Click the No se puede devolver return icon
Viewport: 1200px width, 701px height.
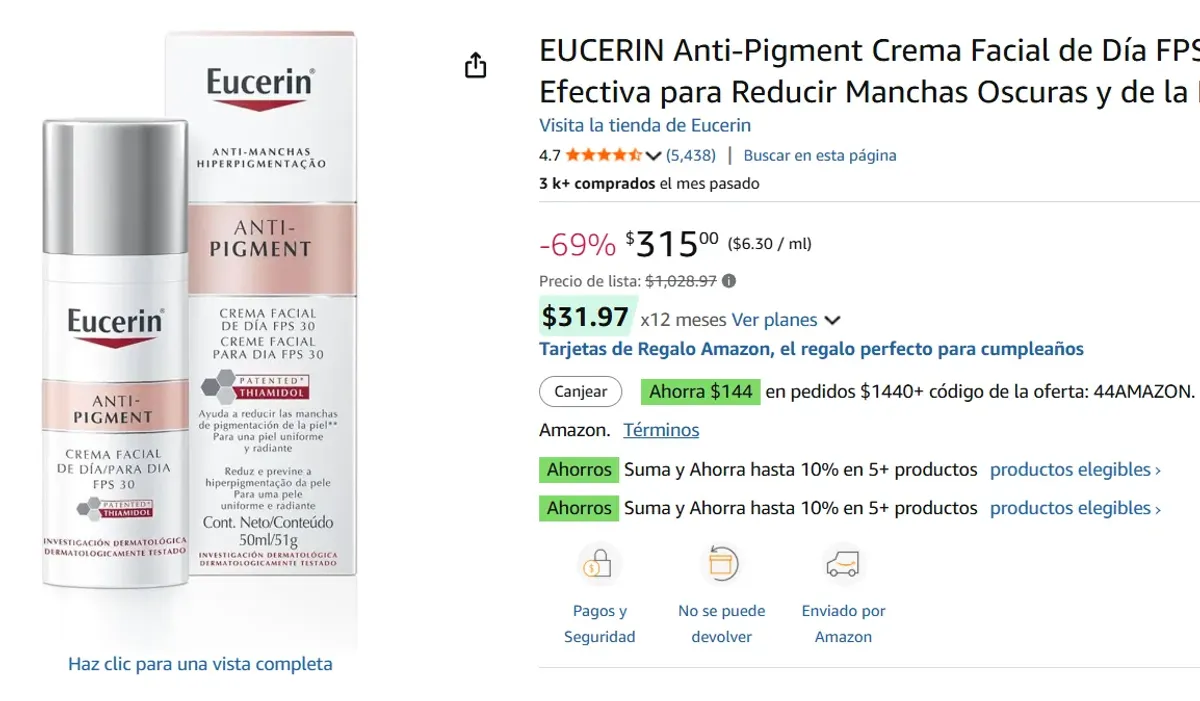pyautogui.click(x=722, y=563)
